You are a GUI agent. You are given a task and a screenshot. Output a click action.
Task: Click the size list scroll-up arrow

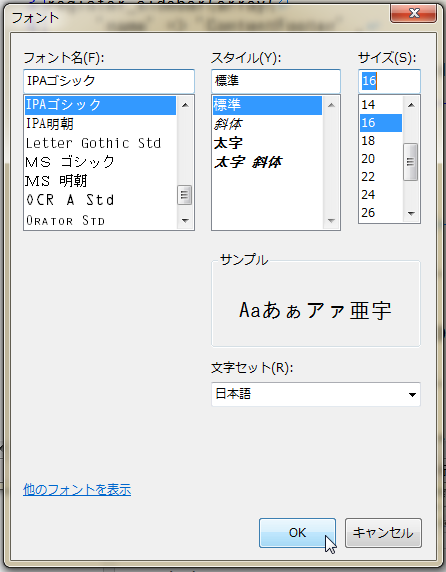[x=411, y=105]
